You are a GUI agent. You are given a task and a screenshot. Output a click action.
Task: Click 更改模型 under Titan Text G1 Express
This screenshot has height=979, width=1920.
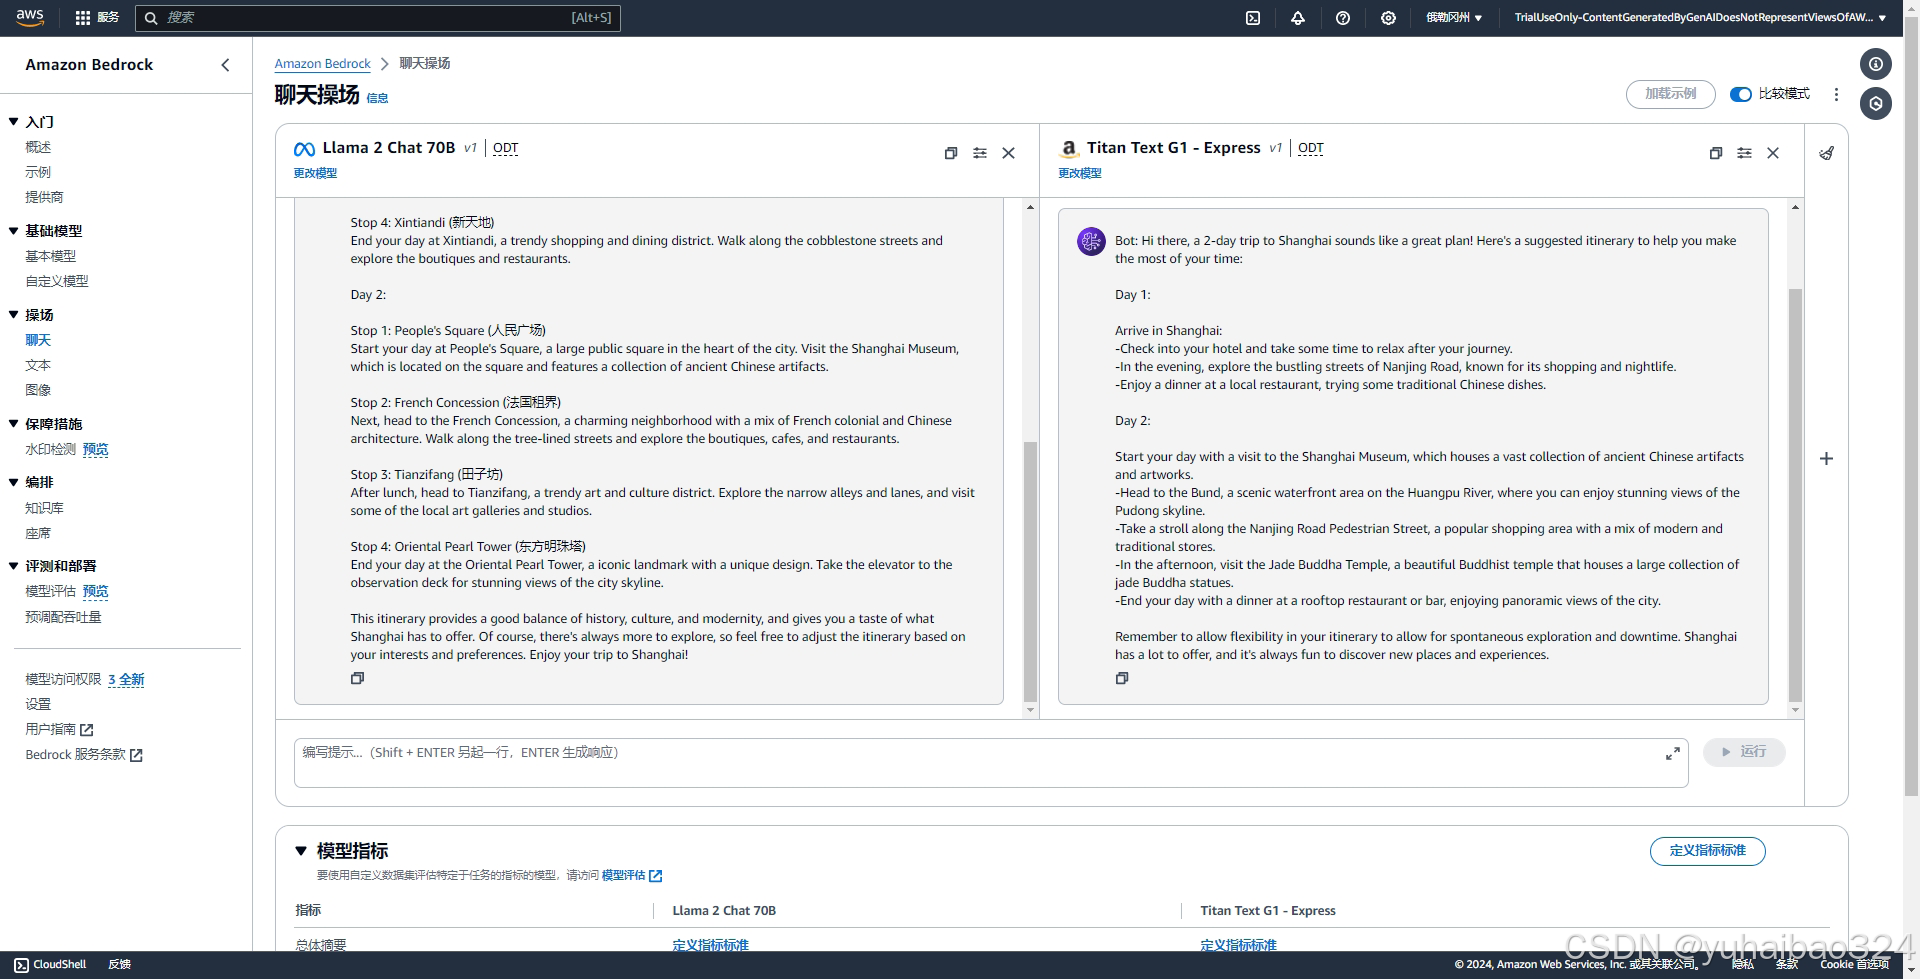pos(1080,173)
